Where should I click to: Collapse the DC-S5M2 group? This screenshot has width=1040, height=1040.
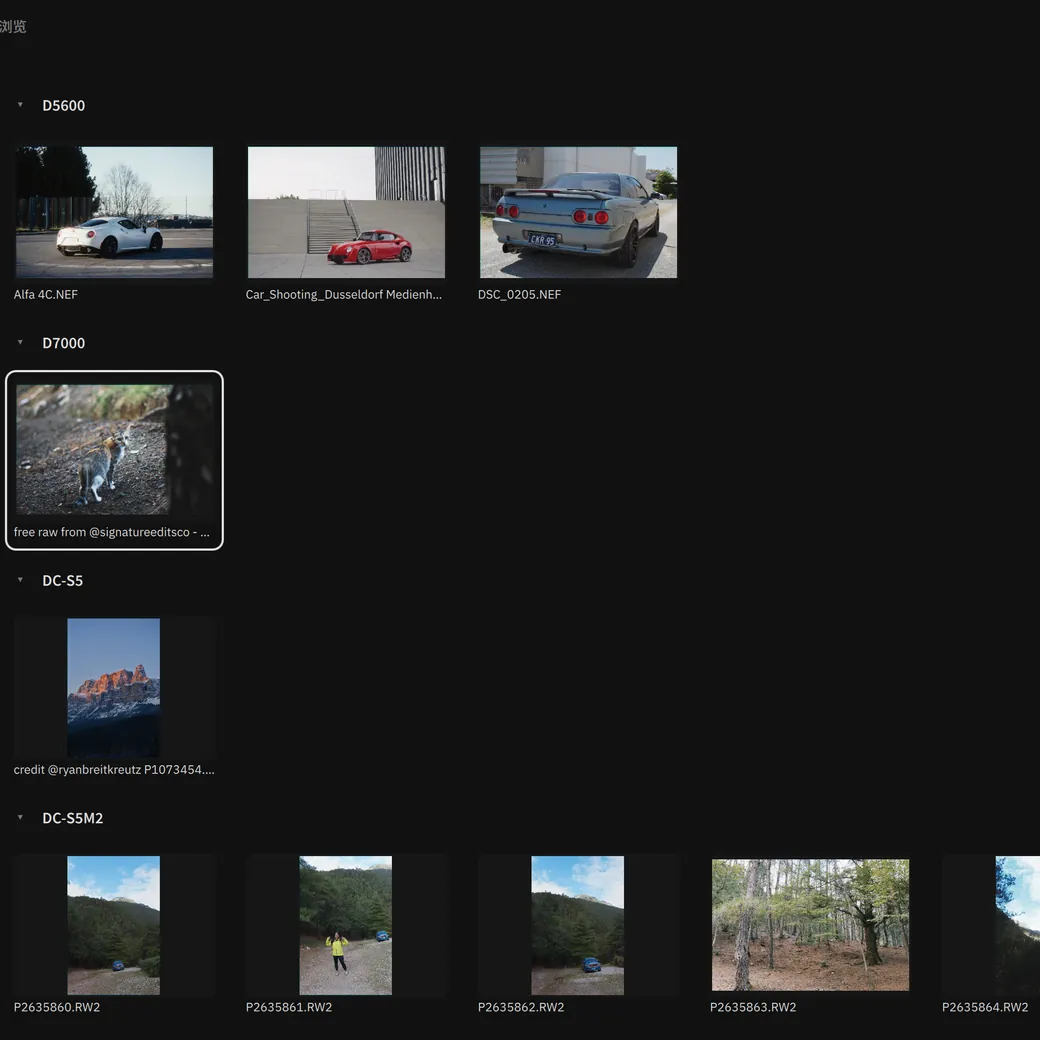(x=21, y=817)
